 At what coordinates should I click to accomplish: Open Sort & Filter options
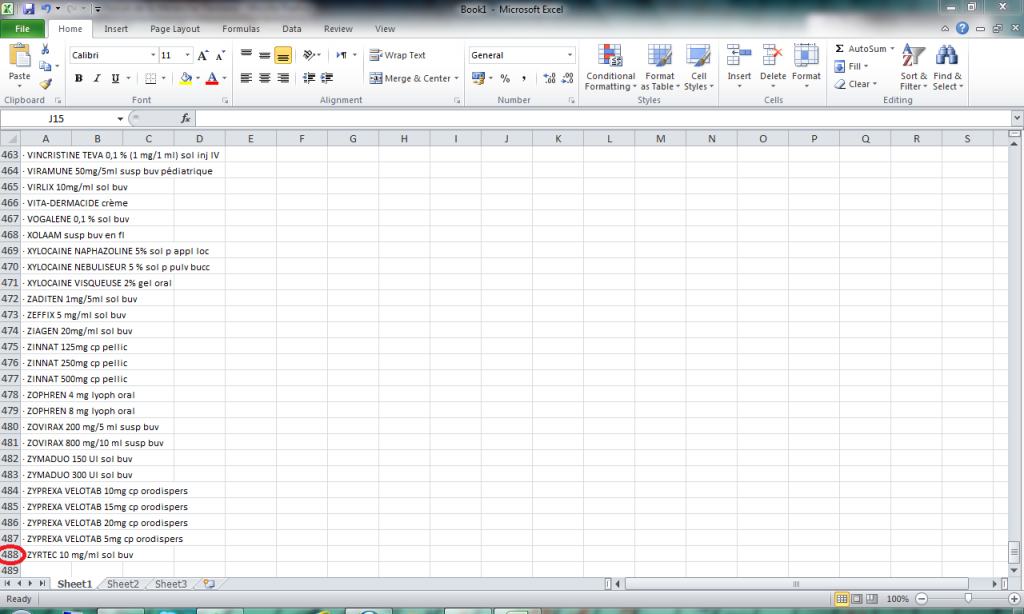click(x=913, y=67)
